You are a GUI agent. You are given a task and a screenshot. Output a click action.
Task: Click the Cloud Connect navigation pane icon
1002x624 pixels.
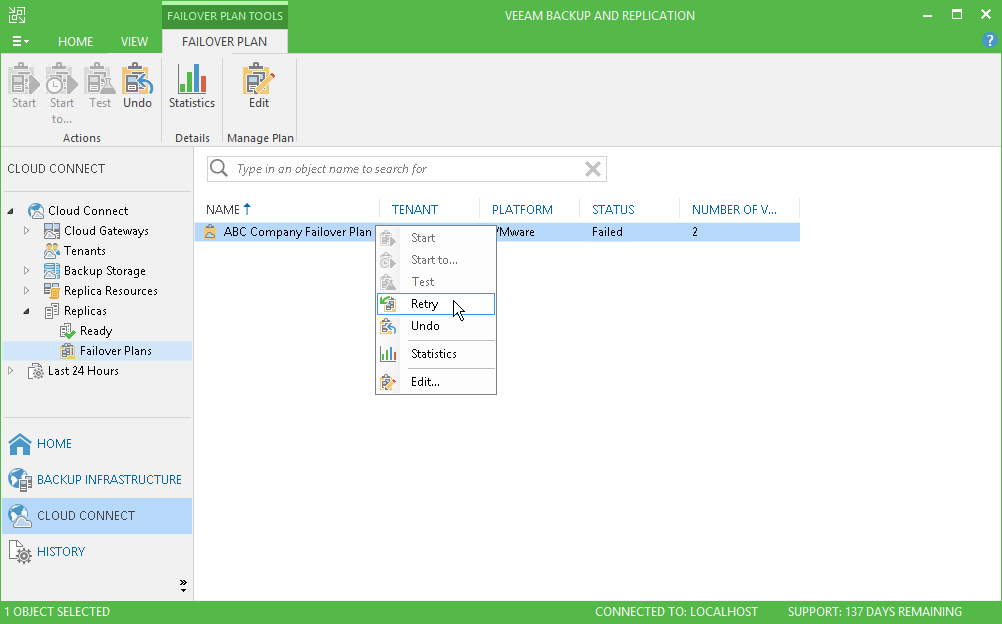[20, 516]
